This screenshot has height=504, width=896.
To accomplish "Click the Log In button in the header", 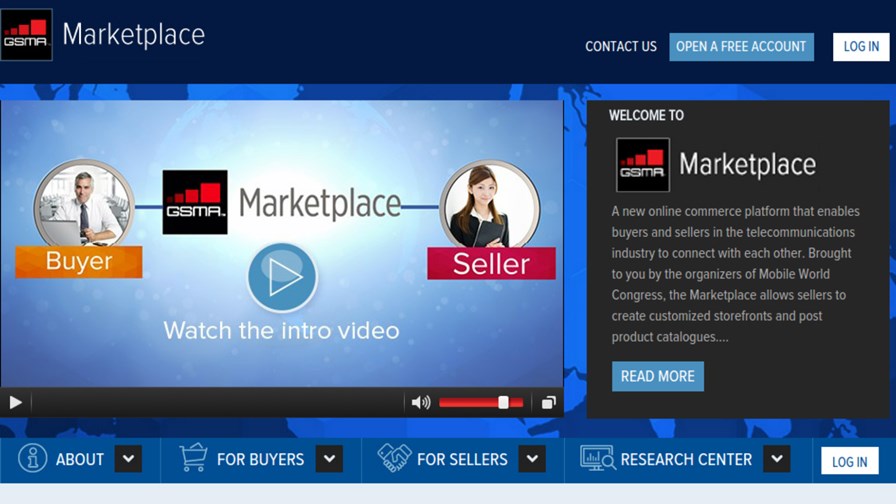I will (x=861, y=47).
